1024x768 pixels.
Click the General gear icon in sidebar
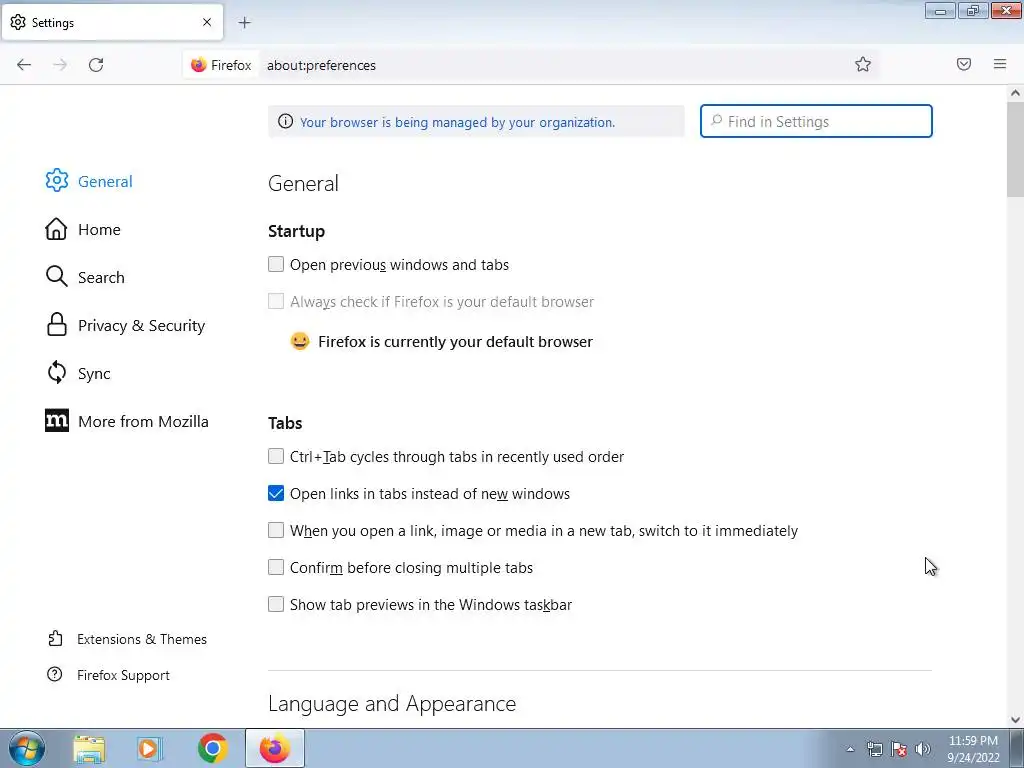(57, 181)
